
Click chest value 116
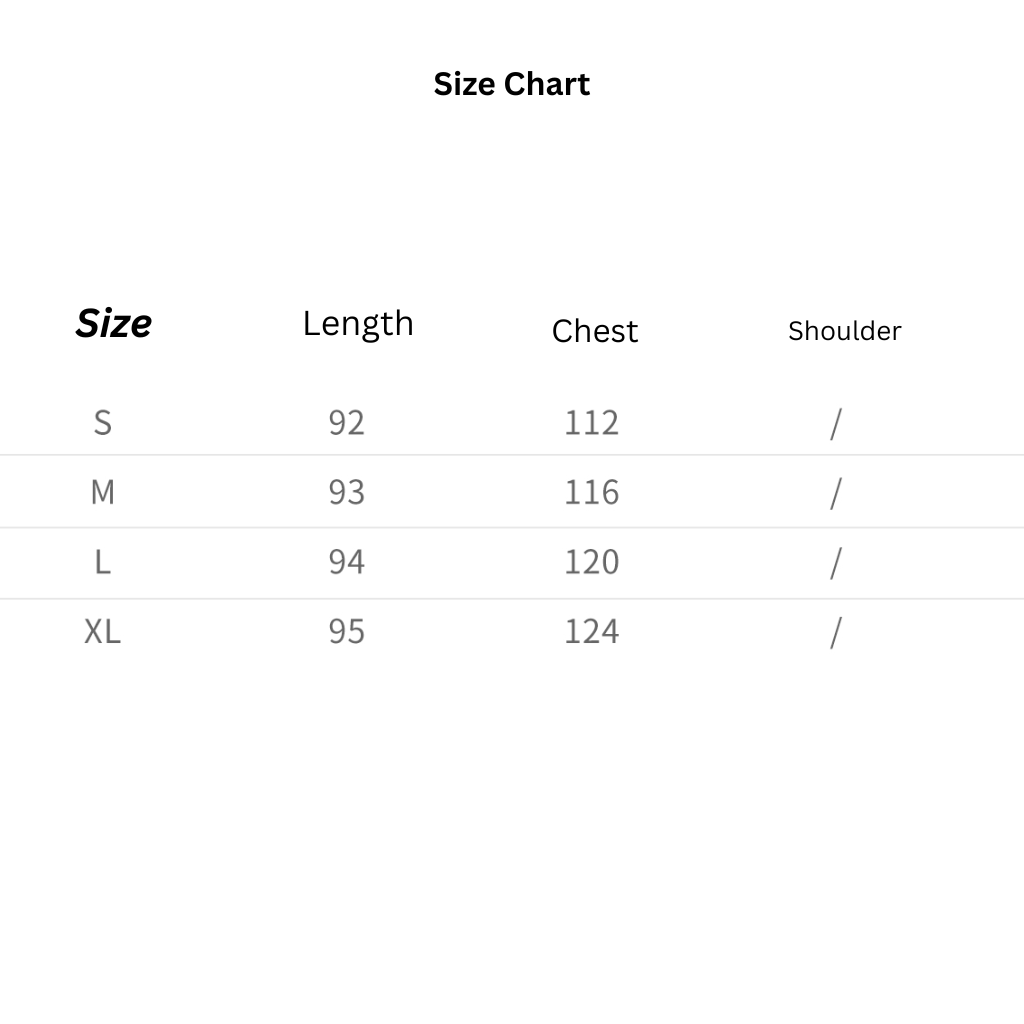591,492
